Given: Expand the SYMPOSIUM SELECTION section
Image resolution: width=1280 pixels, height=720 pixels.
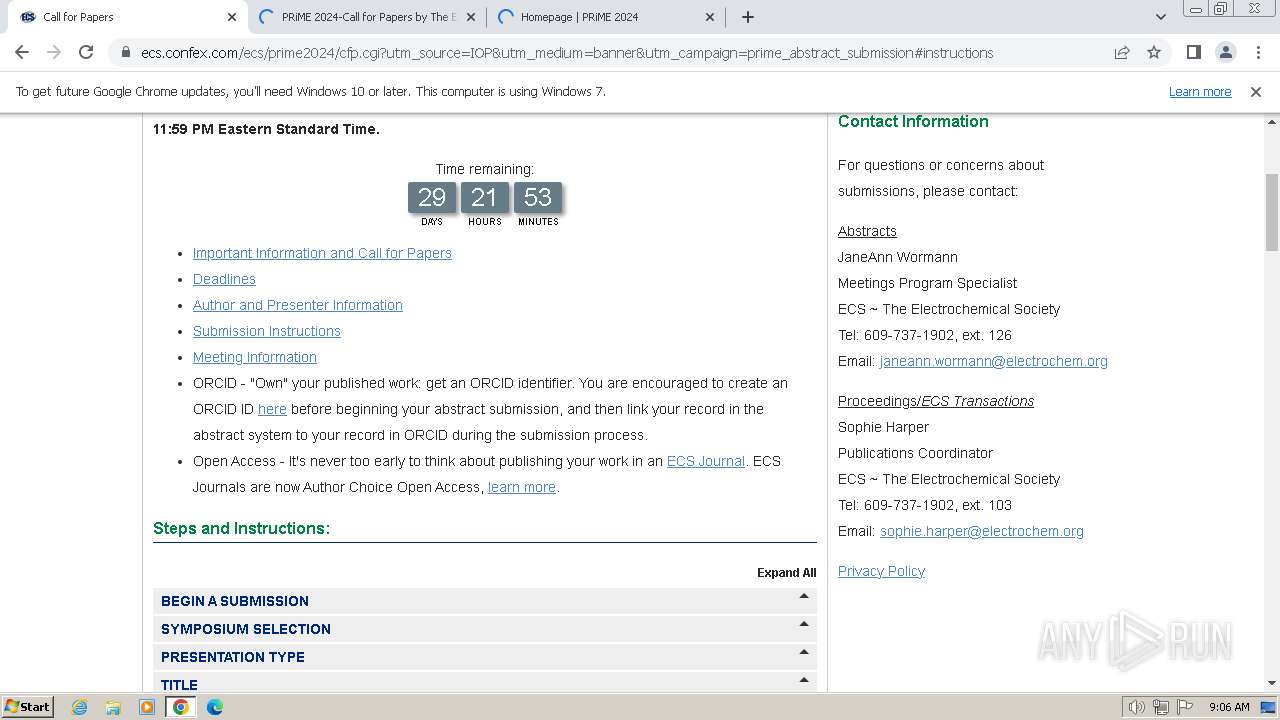Looking at the screenshot, I should point(485,629).
